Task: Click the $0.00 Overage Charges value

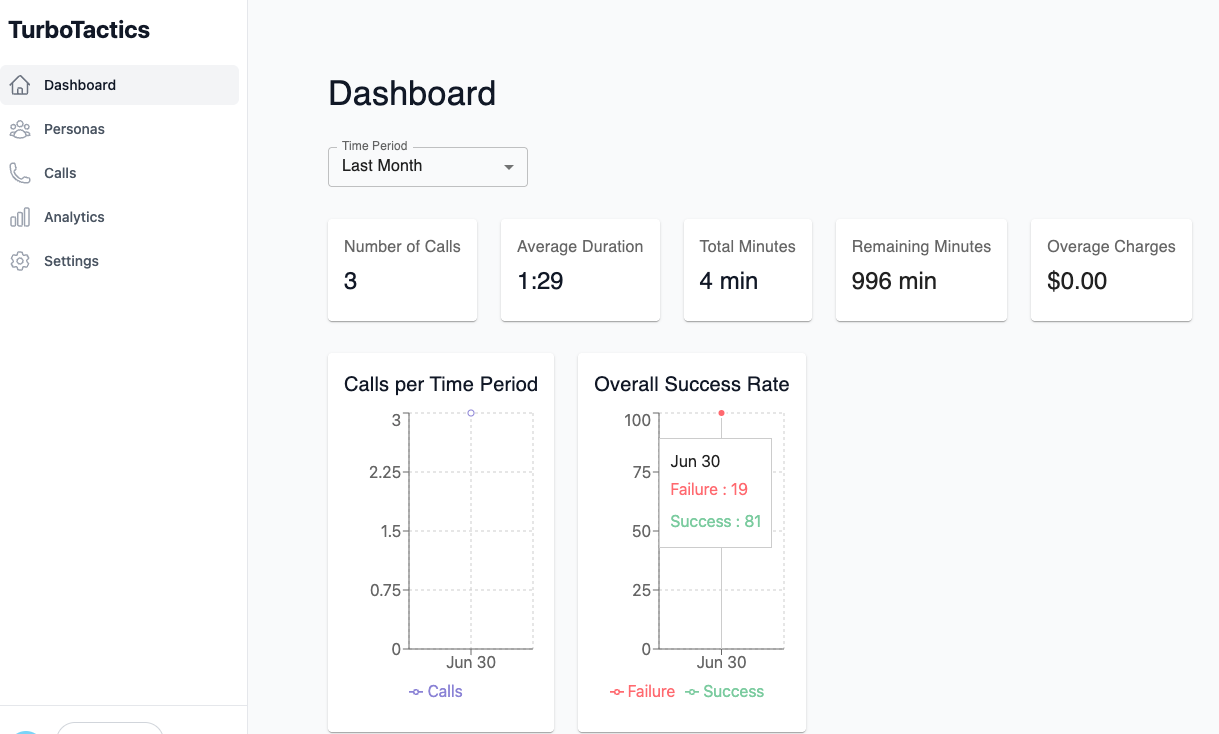Action: 1077,281
